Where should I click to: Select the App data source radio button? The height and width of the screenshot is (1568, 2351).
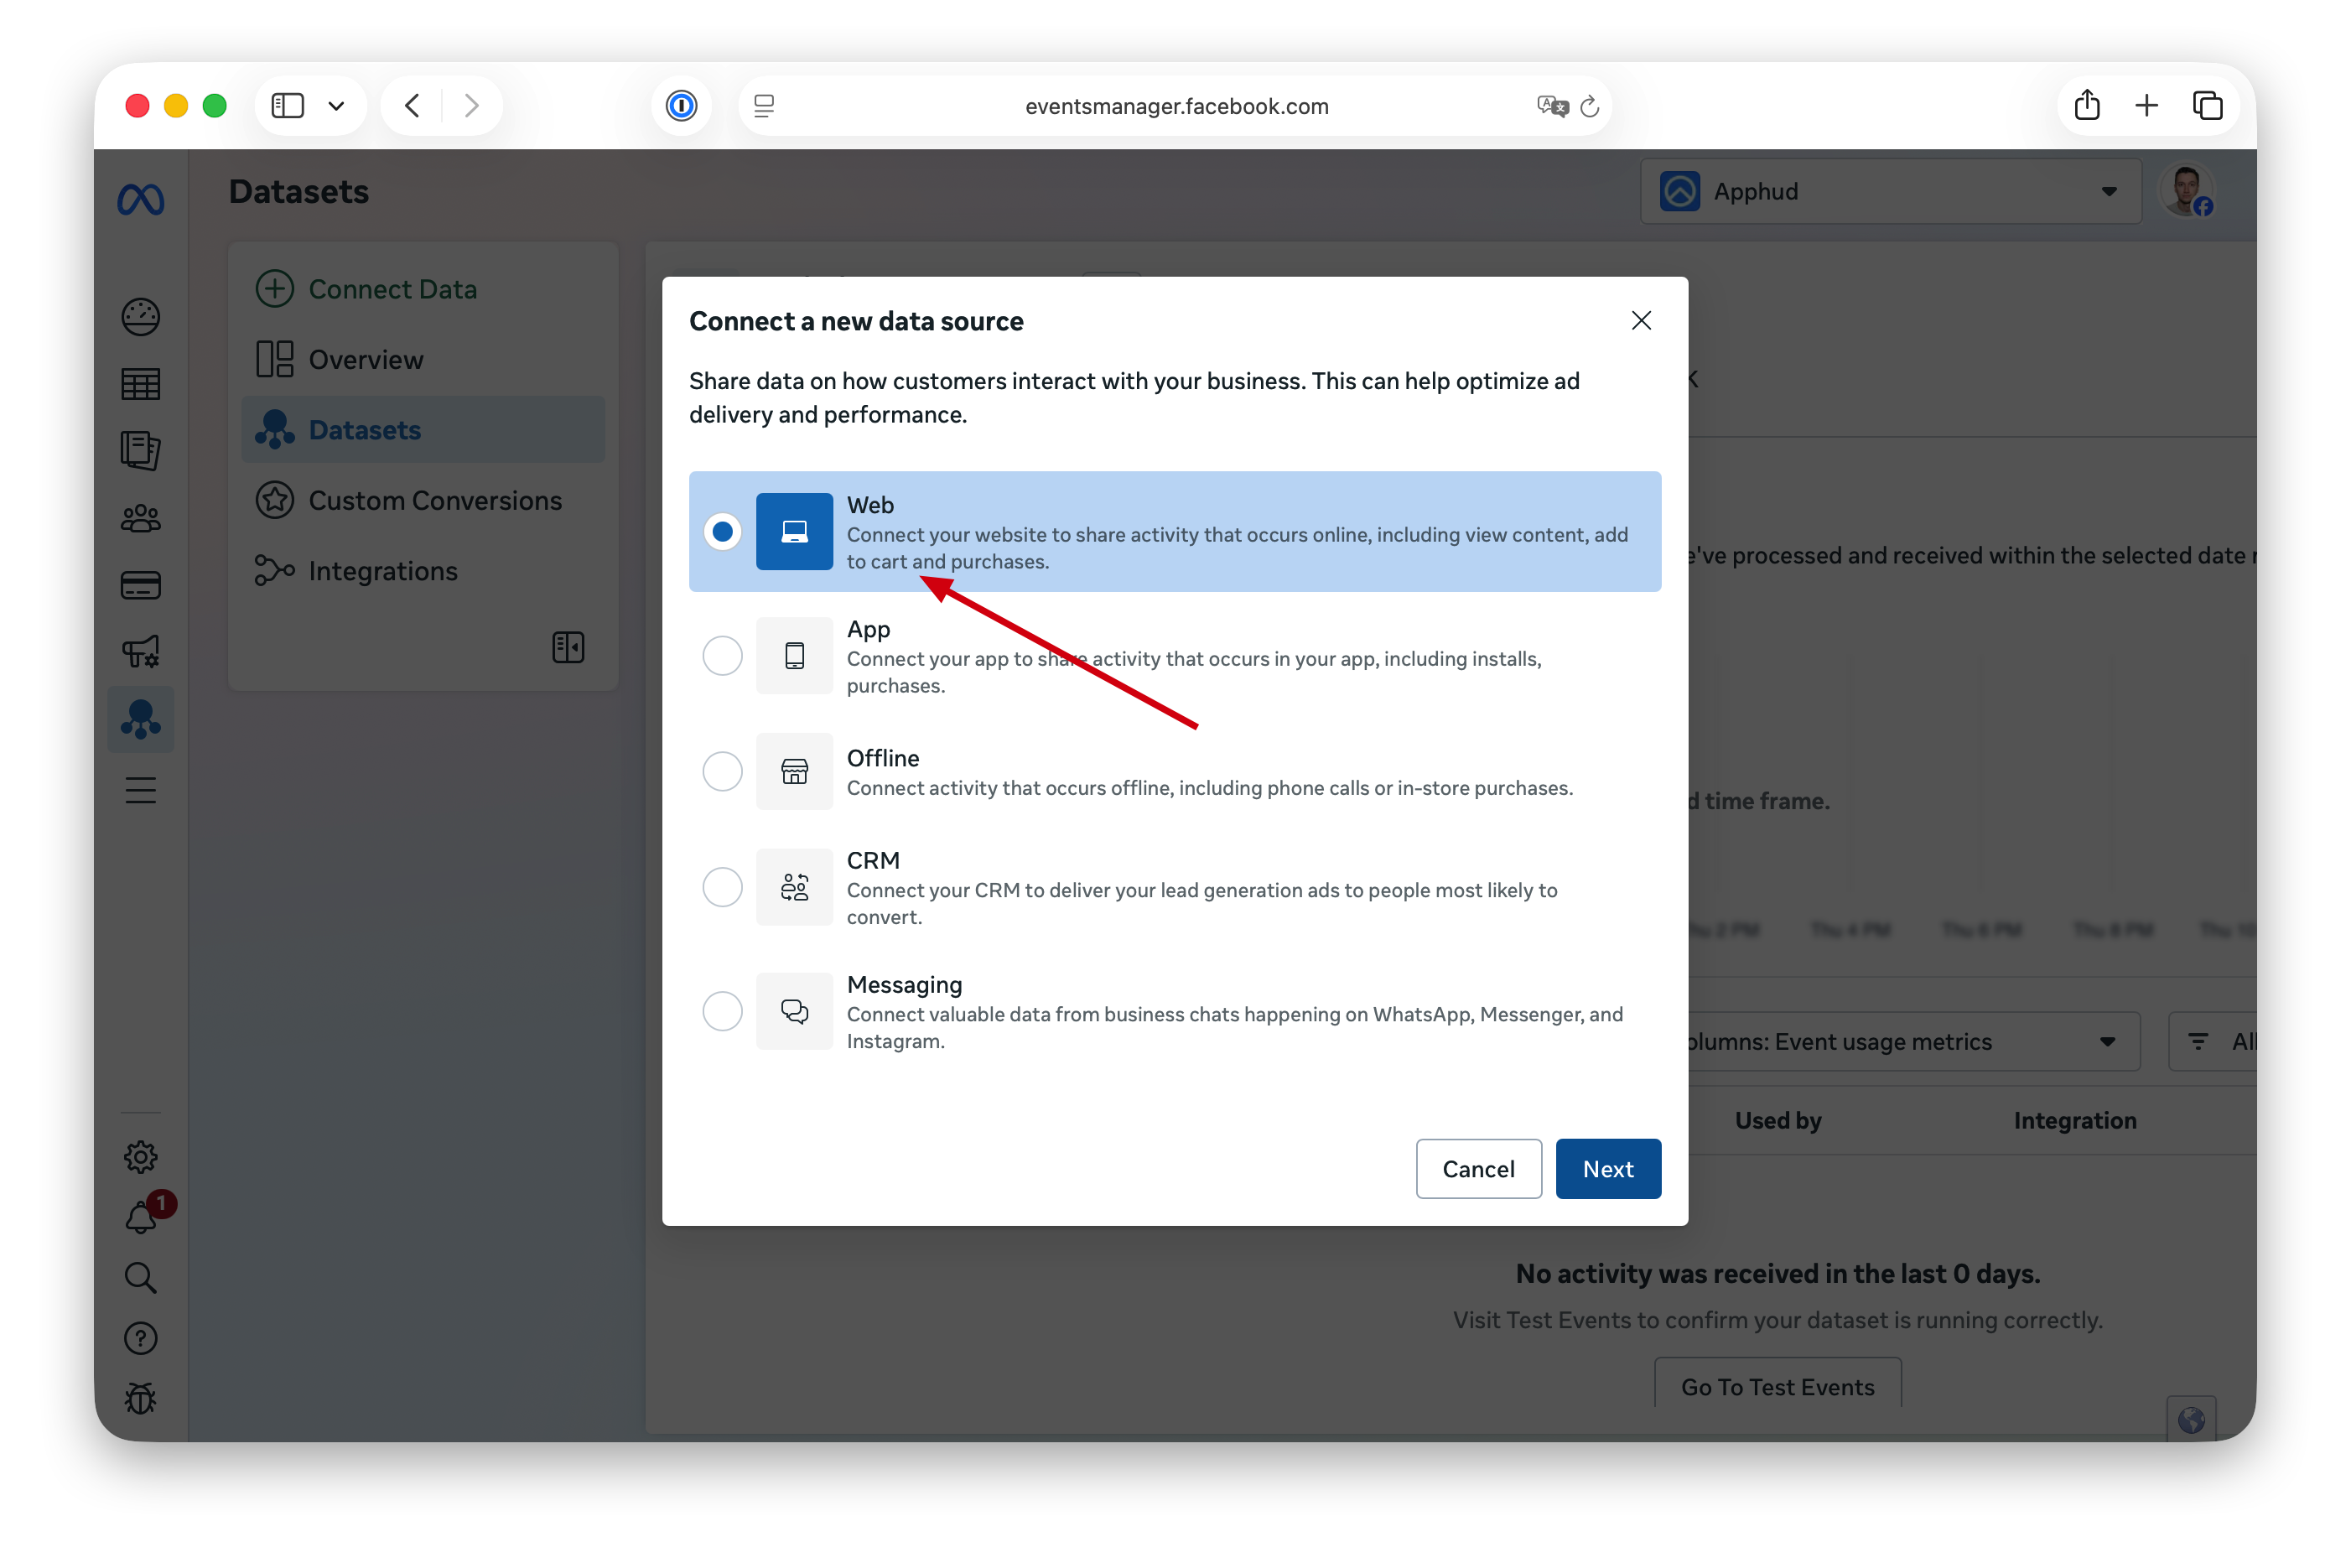click(x=722, y=656)
